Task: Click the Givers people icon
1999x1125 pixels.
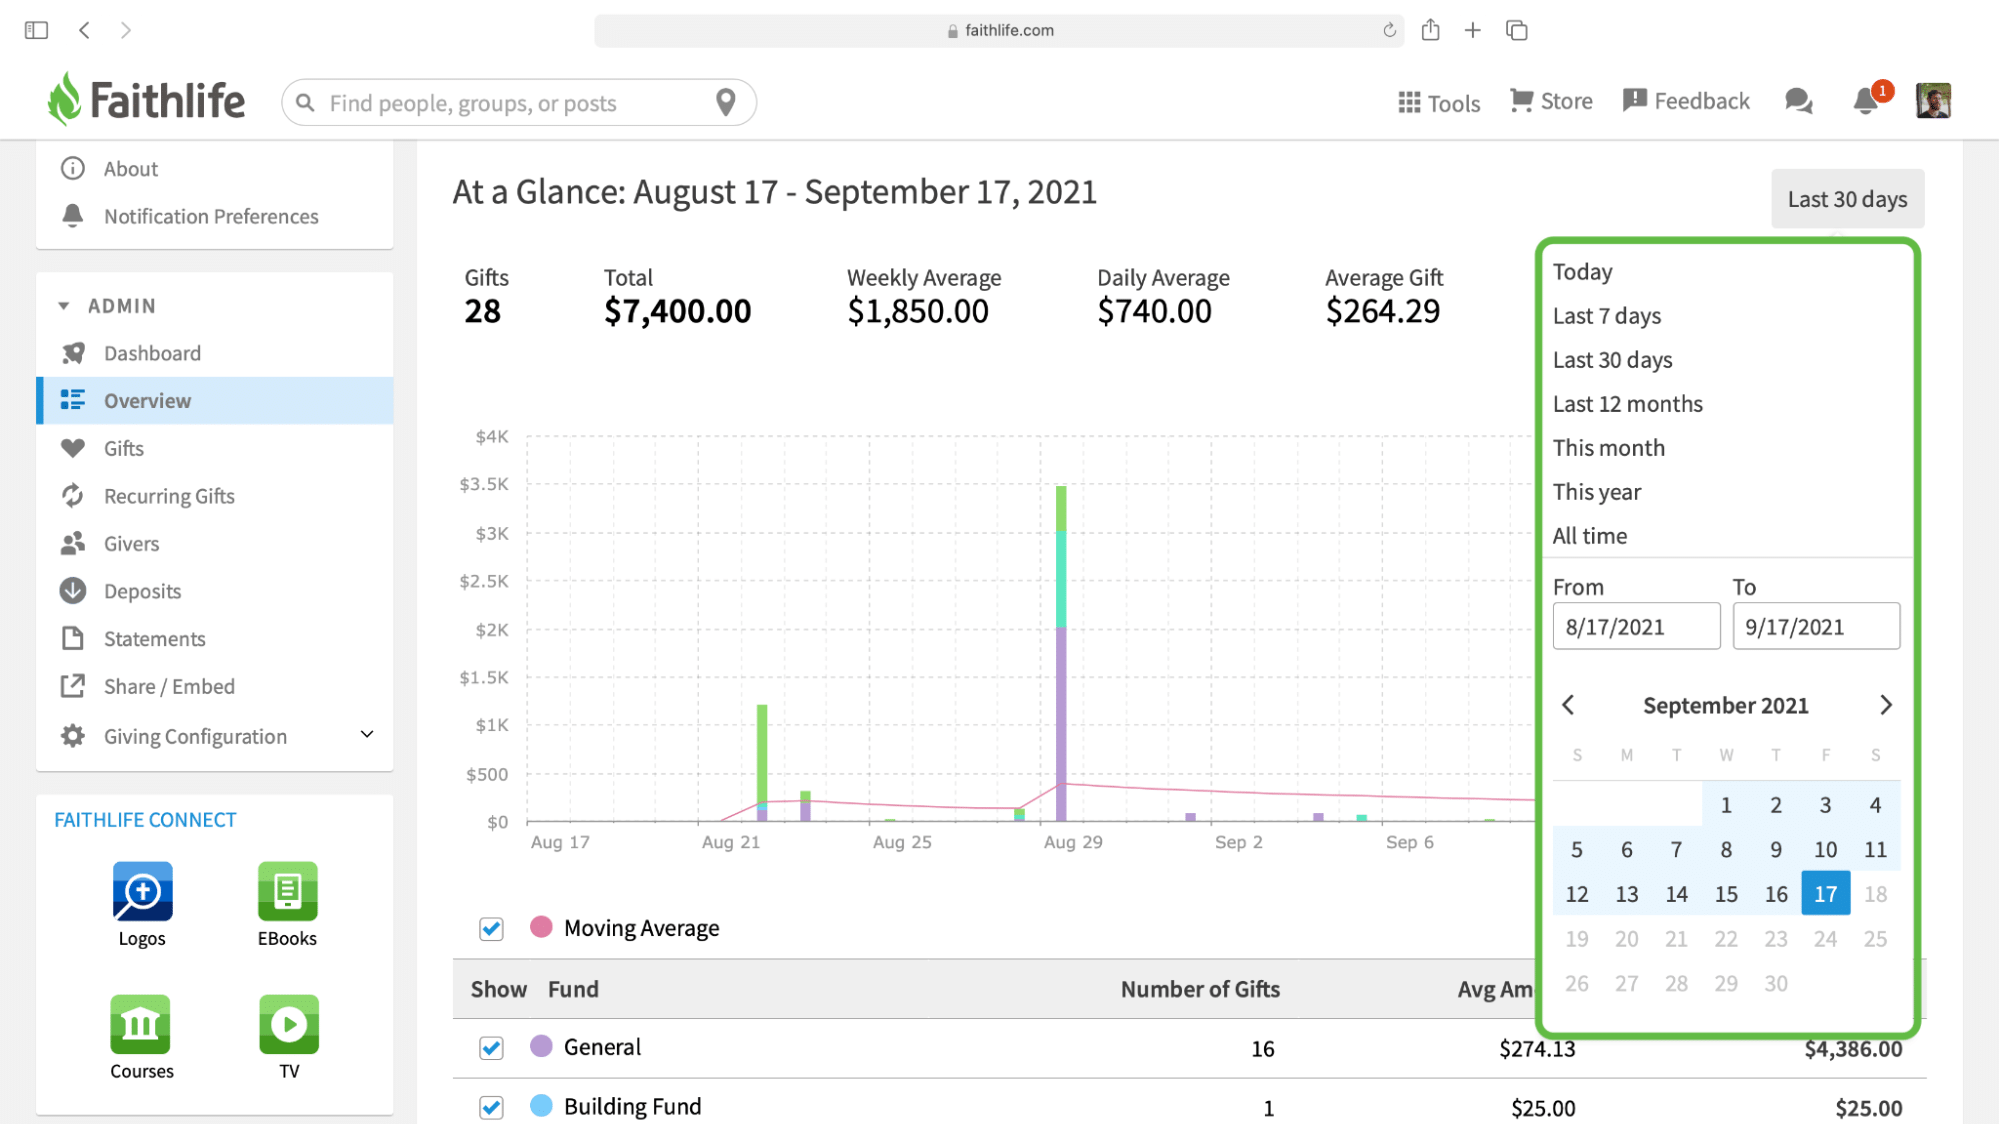Action: click(x=72, y=543)
